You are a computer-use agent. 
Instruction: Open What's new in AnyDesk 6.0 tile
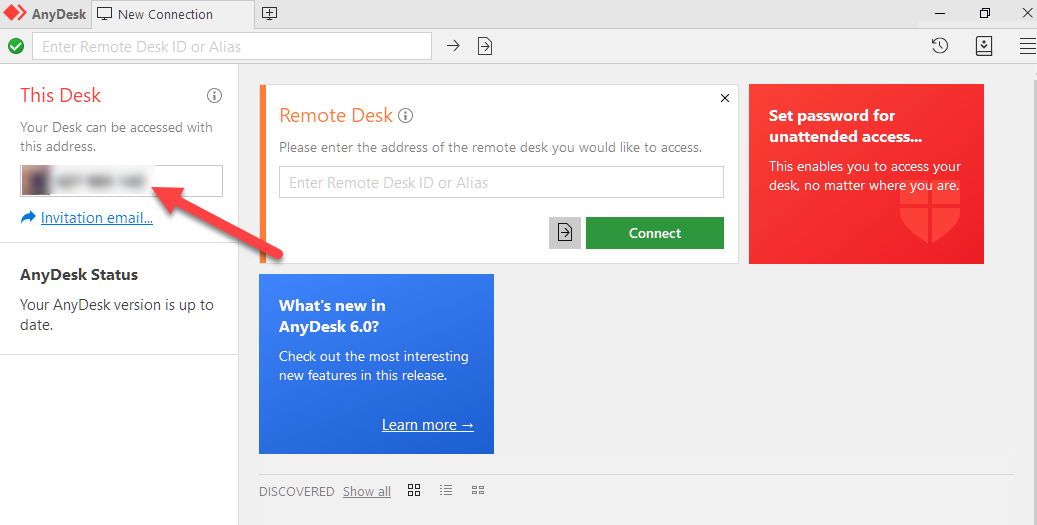[376, 364]
